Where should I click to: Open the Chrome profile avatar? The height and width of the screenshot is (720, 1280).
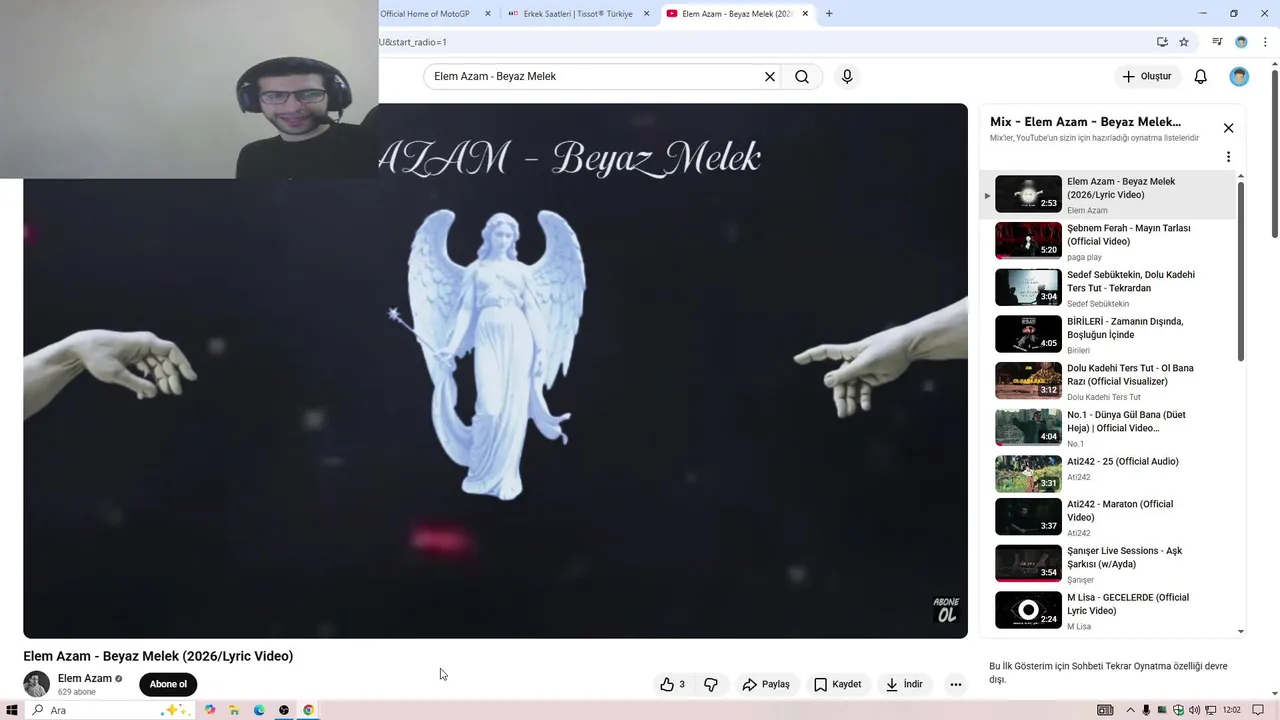pyautogui.click(x=1241, y=42)
